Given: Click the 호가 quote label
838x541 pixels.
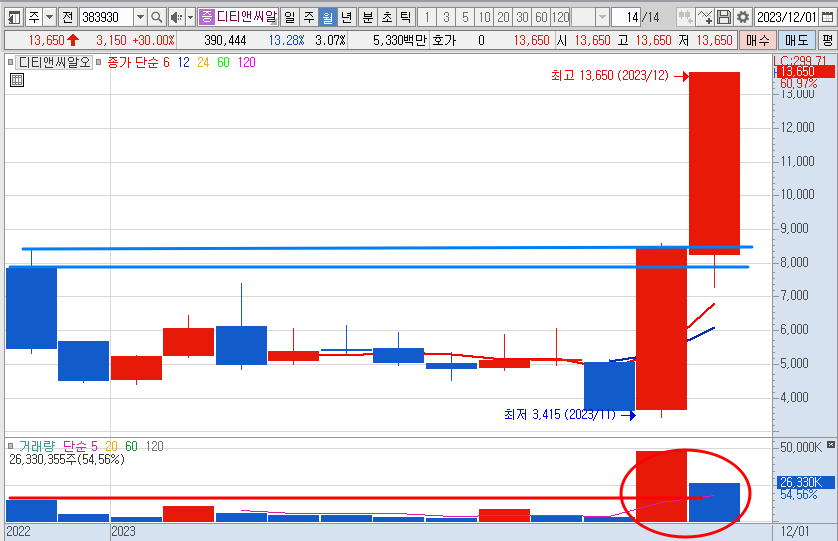Looking at the screenshot, I should (444, 41).
